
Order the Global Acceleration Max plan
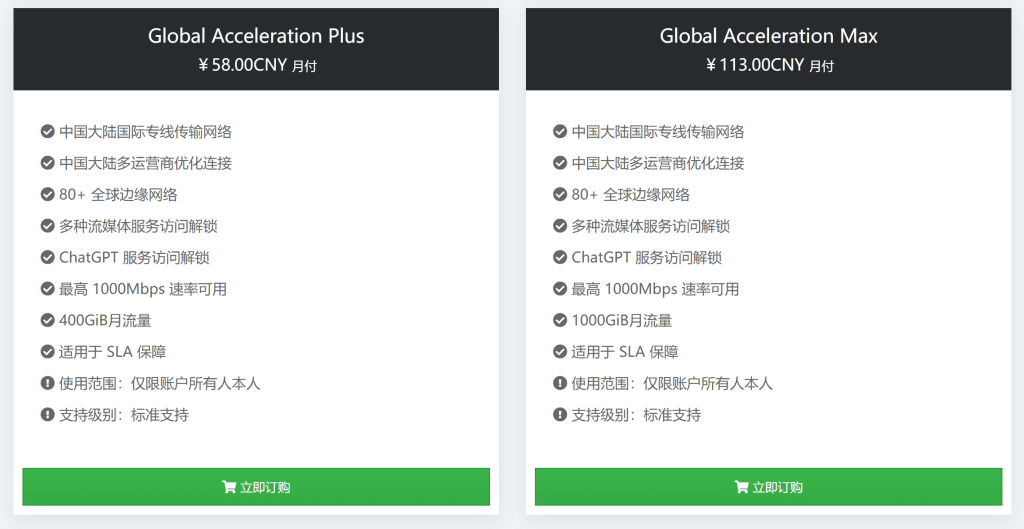click(768, 487)
